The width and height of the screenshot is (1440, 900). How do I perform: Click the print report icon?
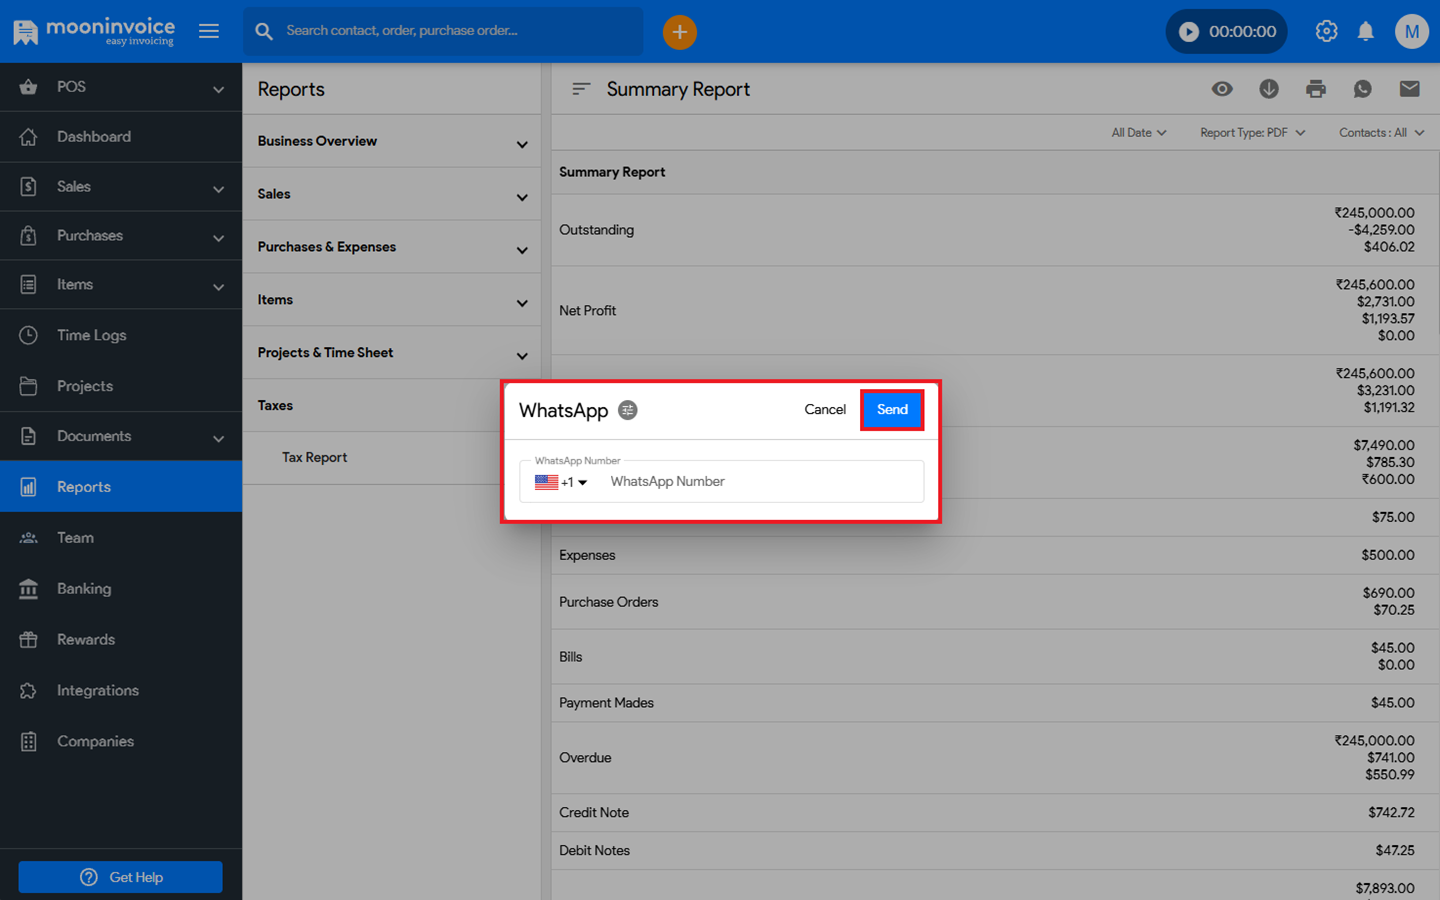coord(1315,89)
